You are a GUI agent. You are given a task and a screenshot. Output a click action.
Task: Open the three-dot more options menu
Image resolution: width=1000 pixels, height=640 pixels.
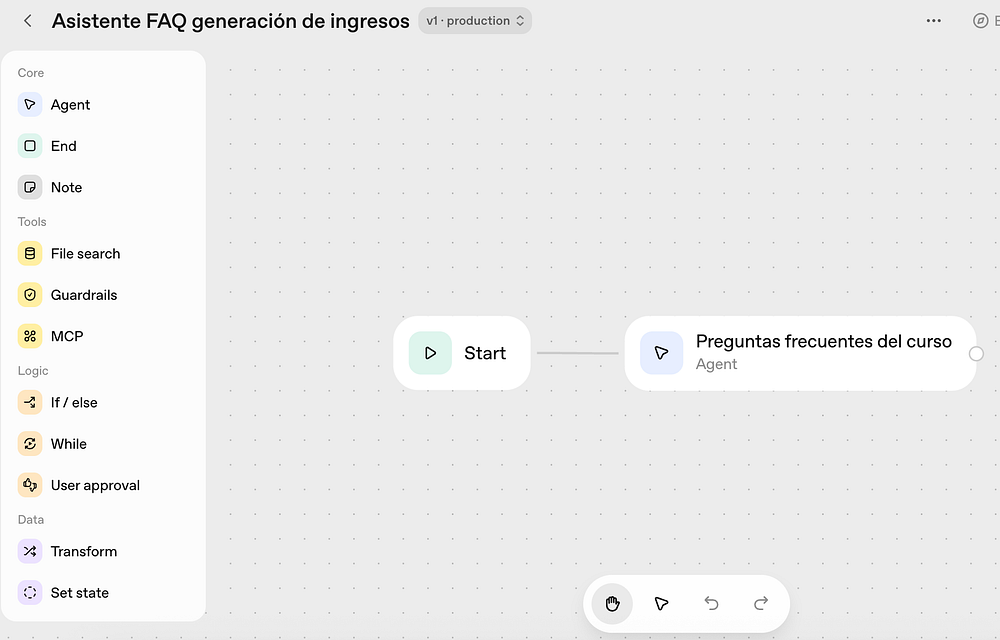(934, 21)
